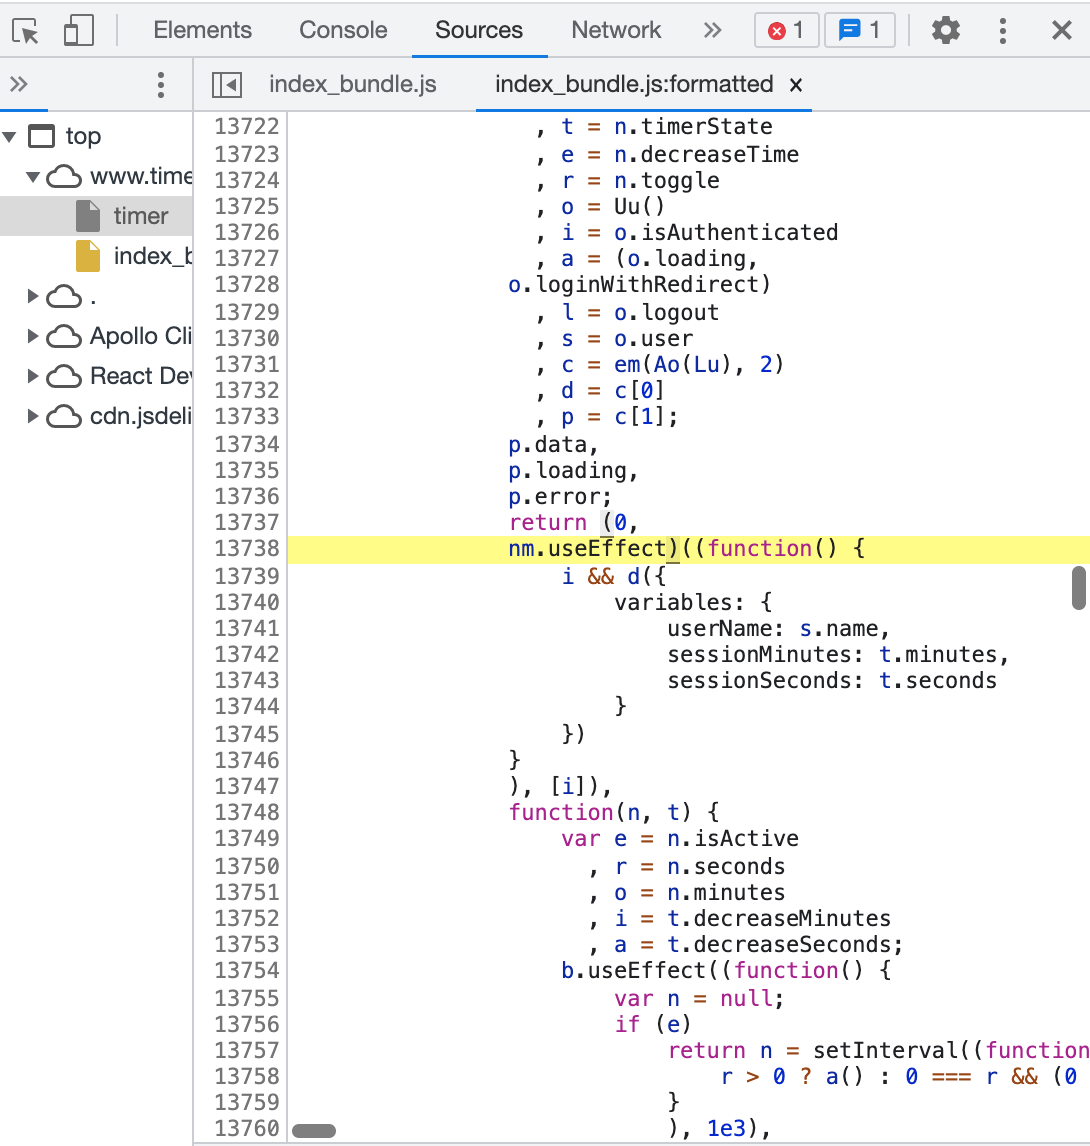Hide the navigator sidebar toggle icon
The width and height of the screenshot is (1090, 1146).
[x=227, y=85]
